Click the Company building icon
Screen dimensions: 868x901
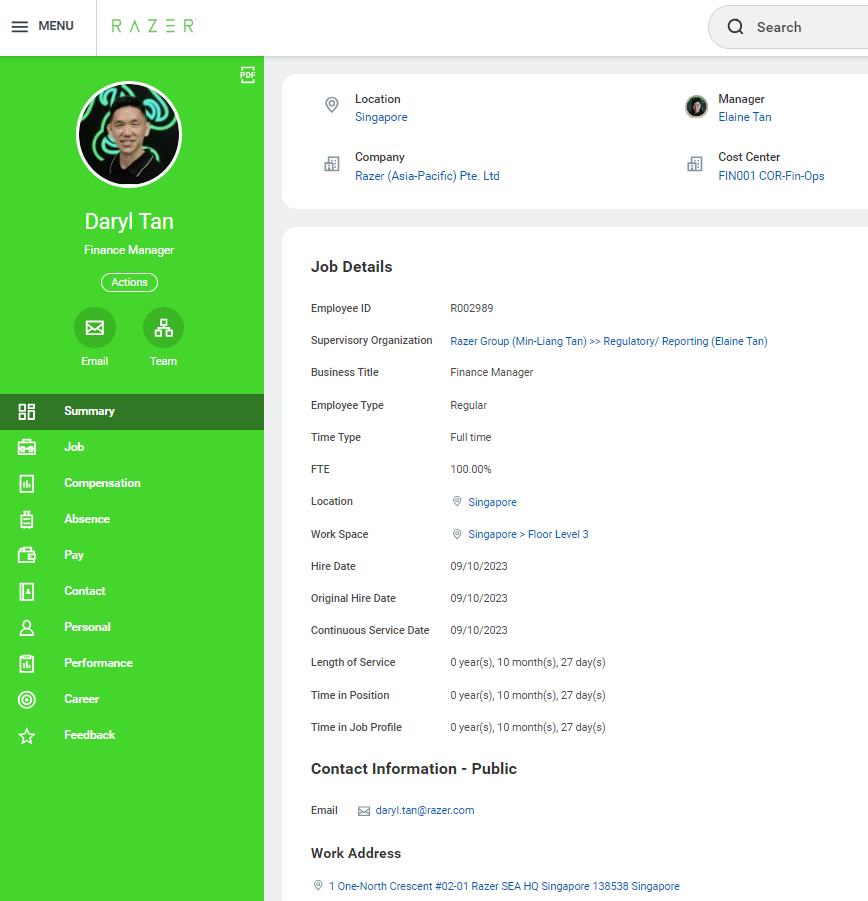tap(331, 164)
